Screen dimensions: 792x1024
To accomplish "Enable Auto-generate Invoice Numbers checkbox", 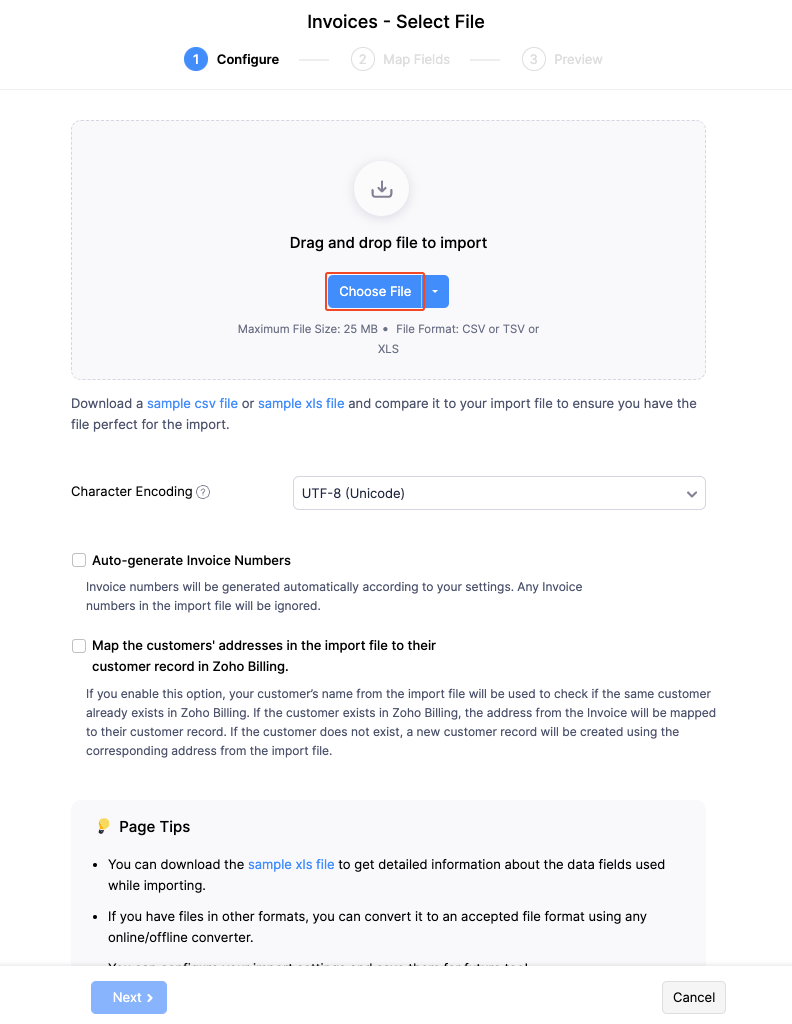I will point(79,560).
